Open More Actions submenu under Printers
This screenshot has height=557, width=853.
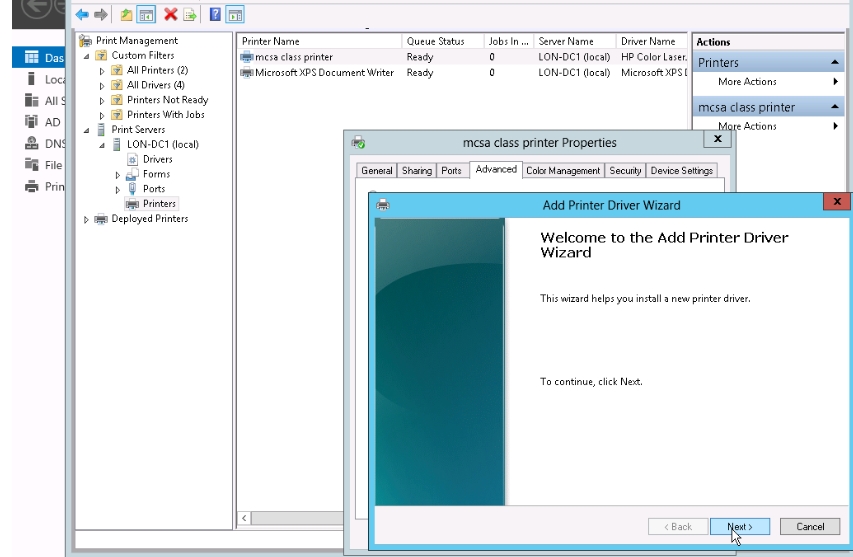point(769,82)
